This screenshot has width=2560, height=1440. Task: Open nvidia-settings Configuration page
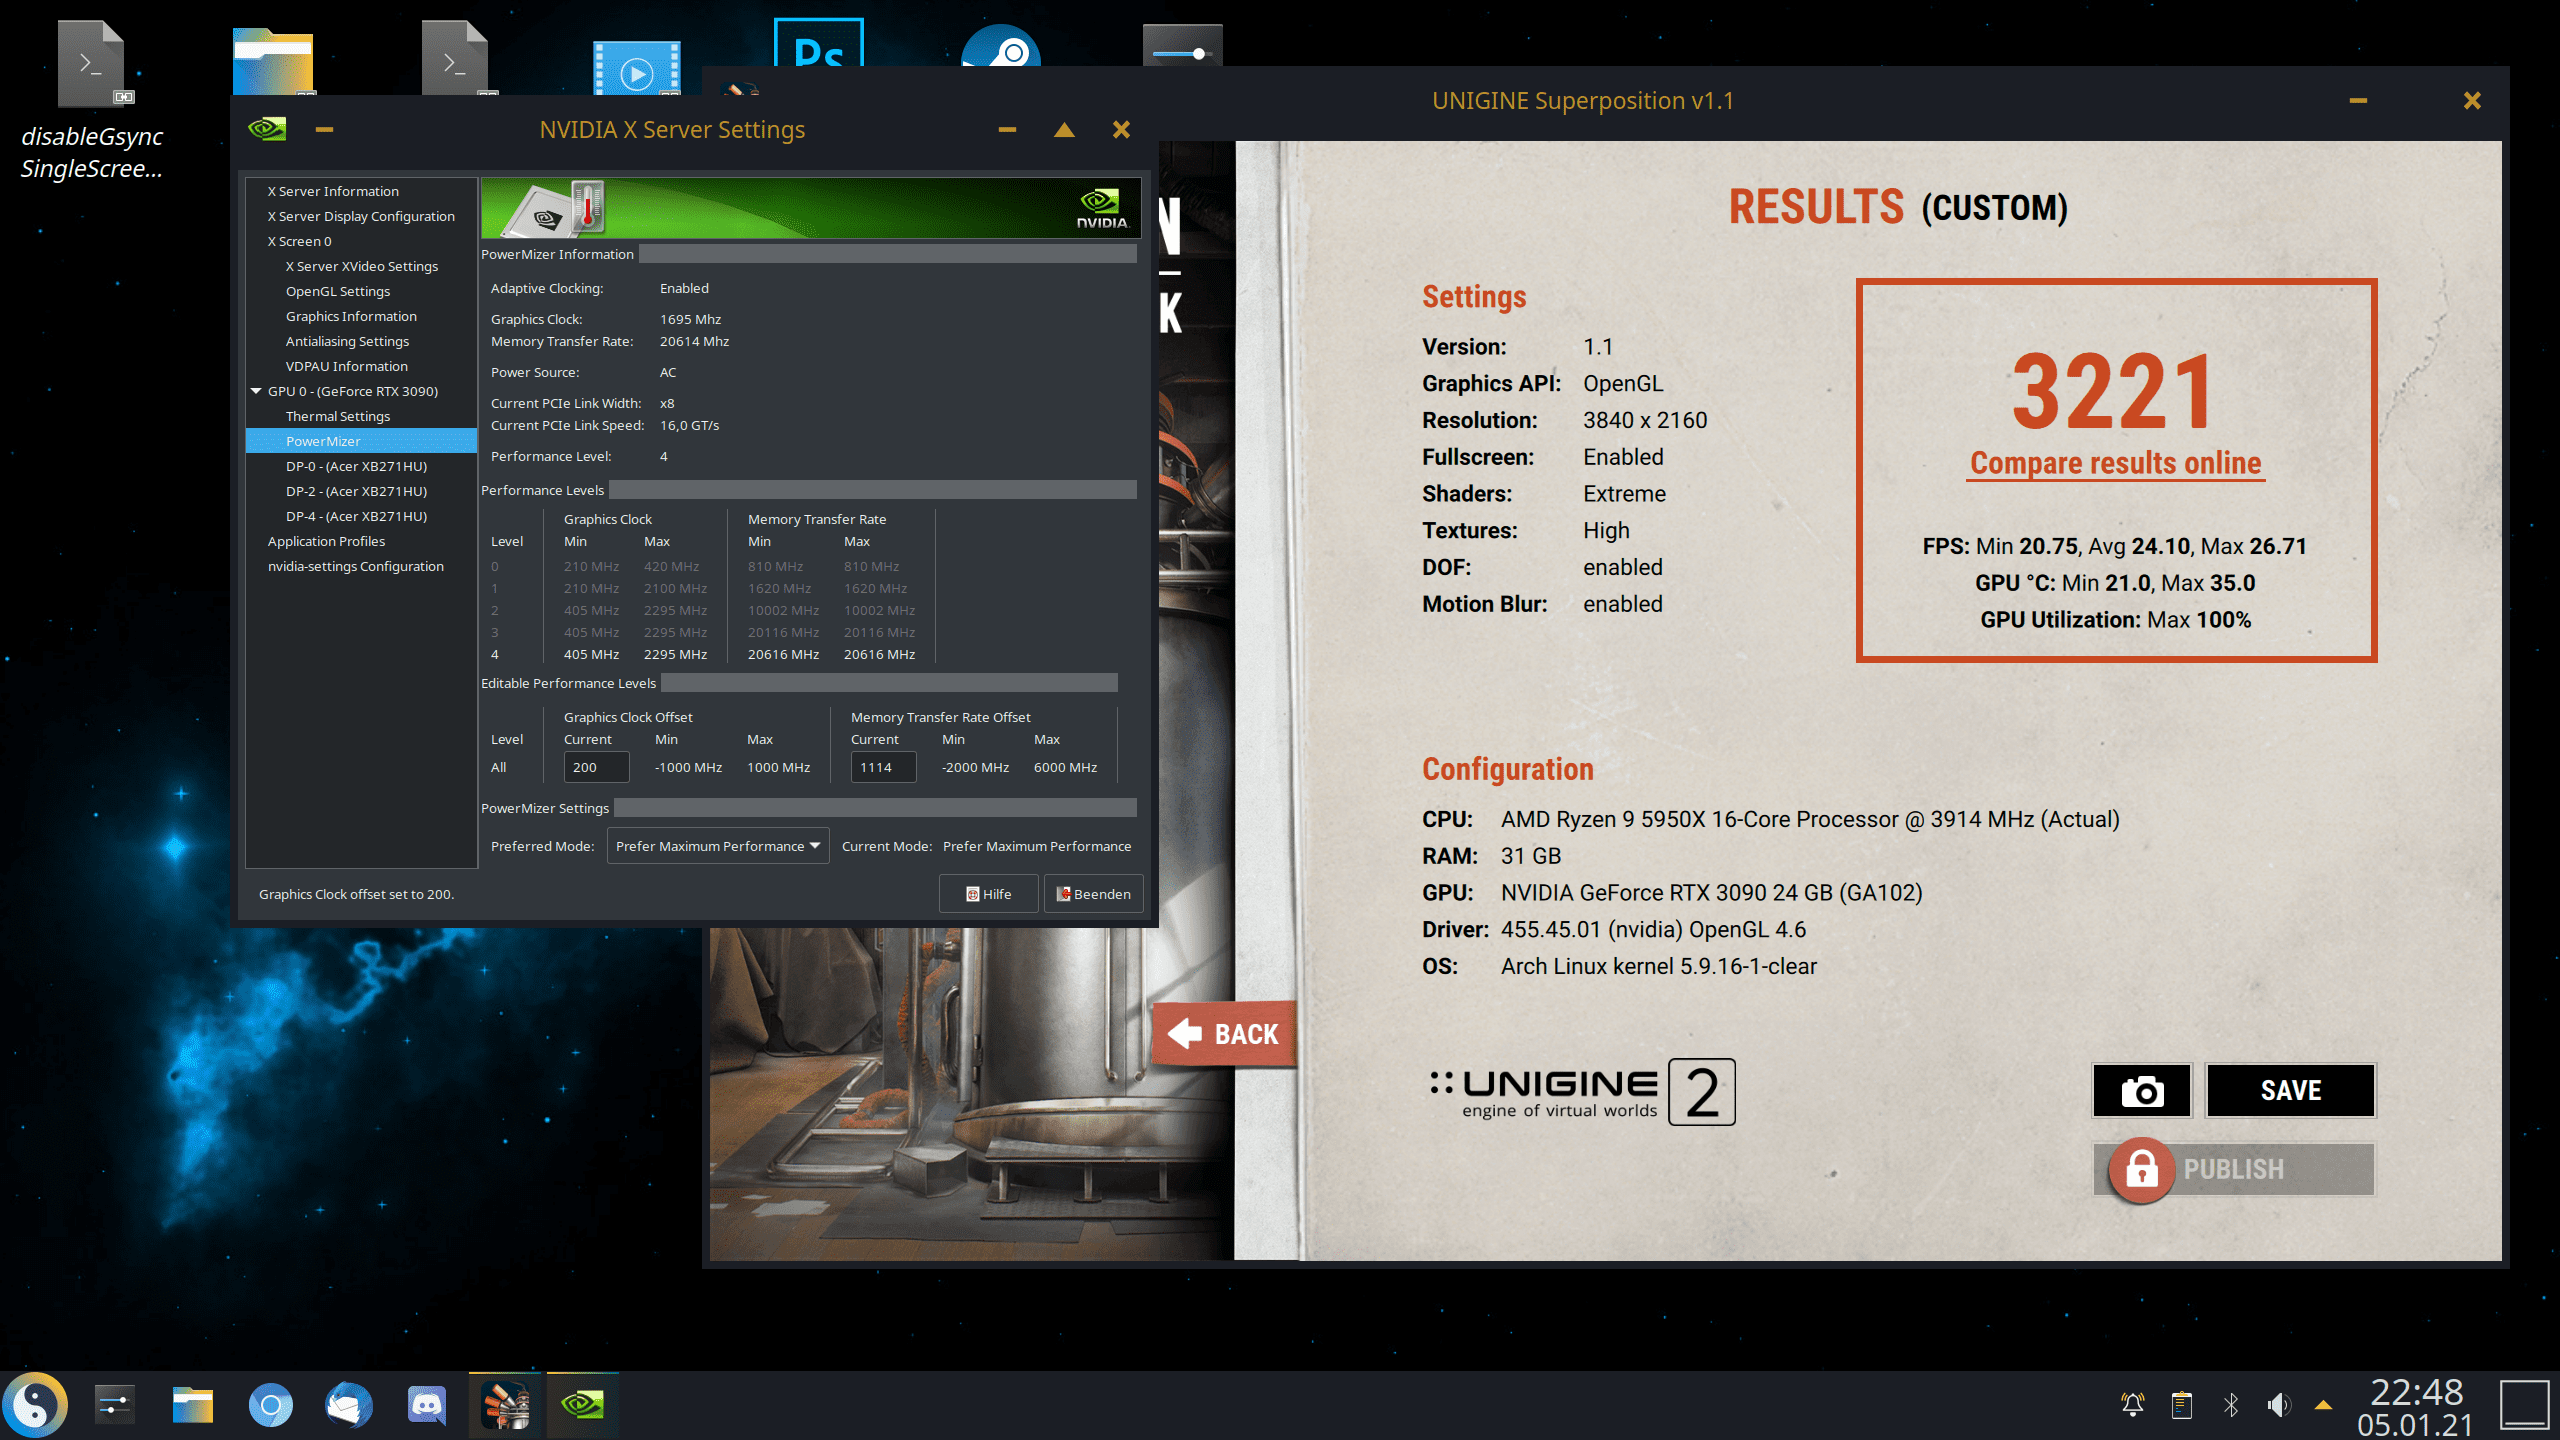(x=355, y=566)
